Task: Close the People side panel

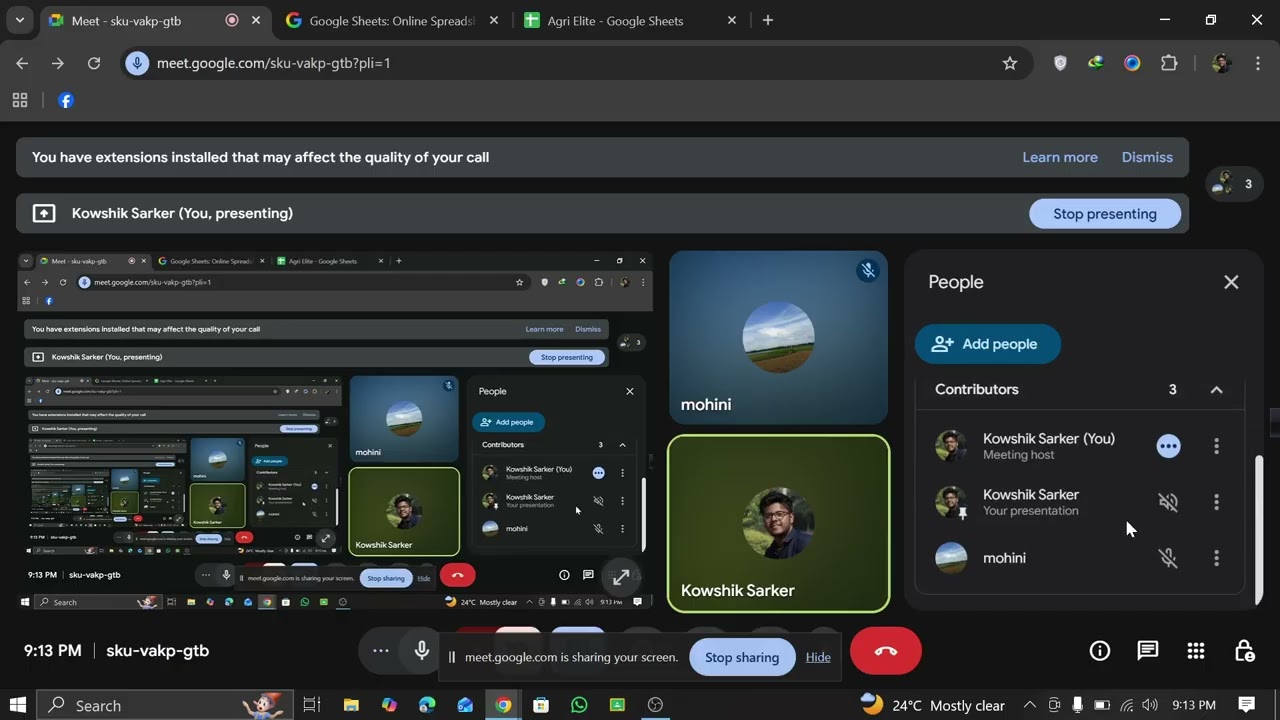Action: [1231, 282]
